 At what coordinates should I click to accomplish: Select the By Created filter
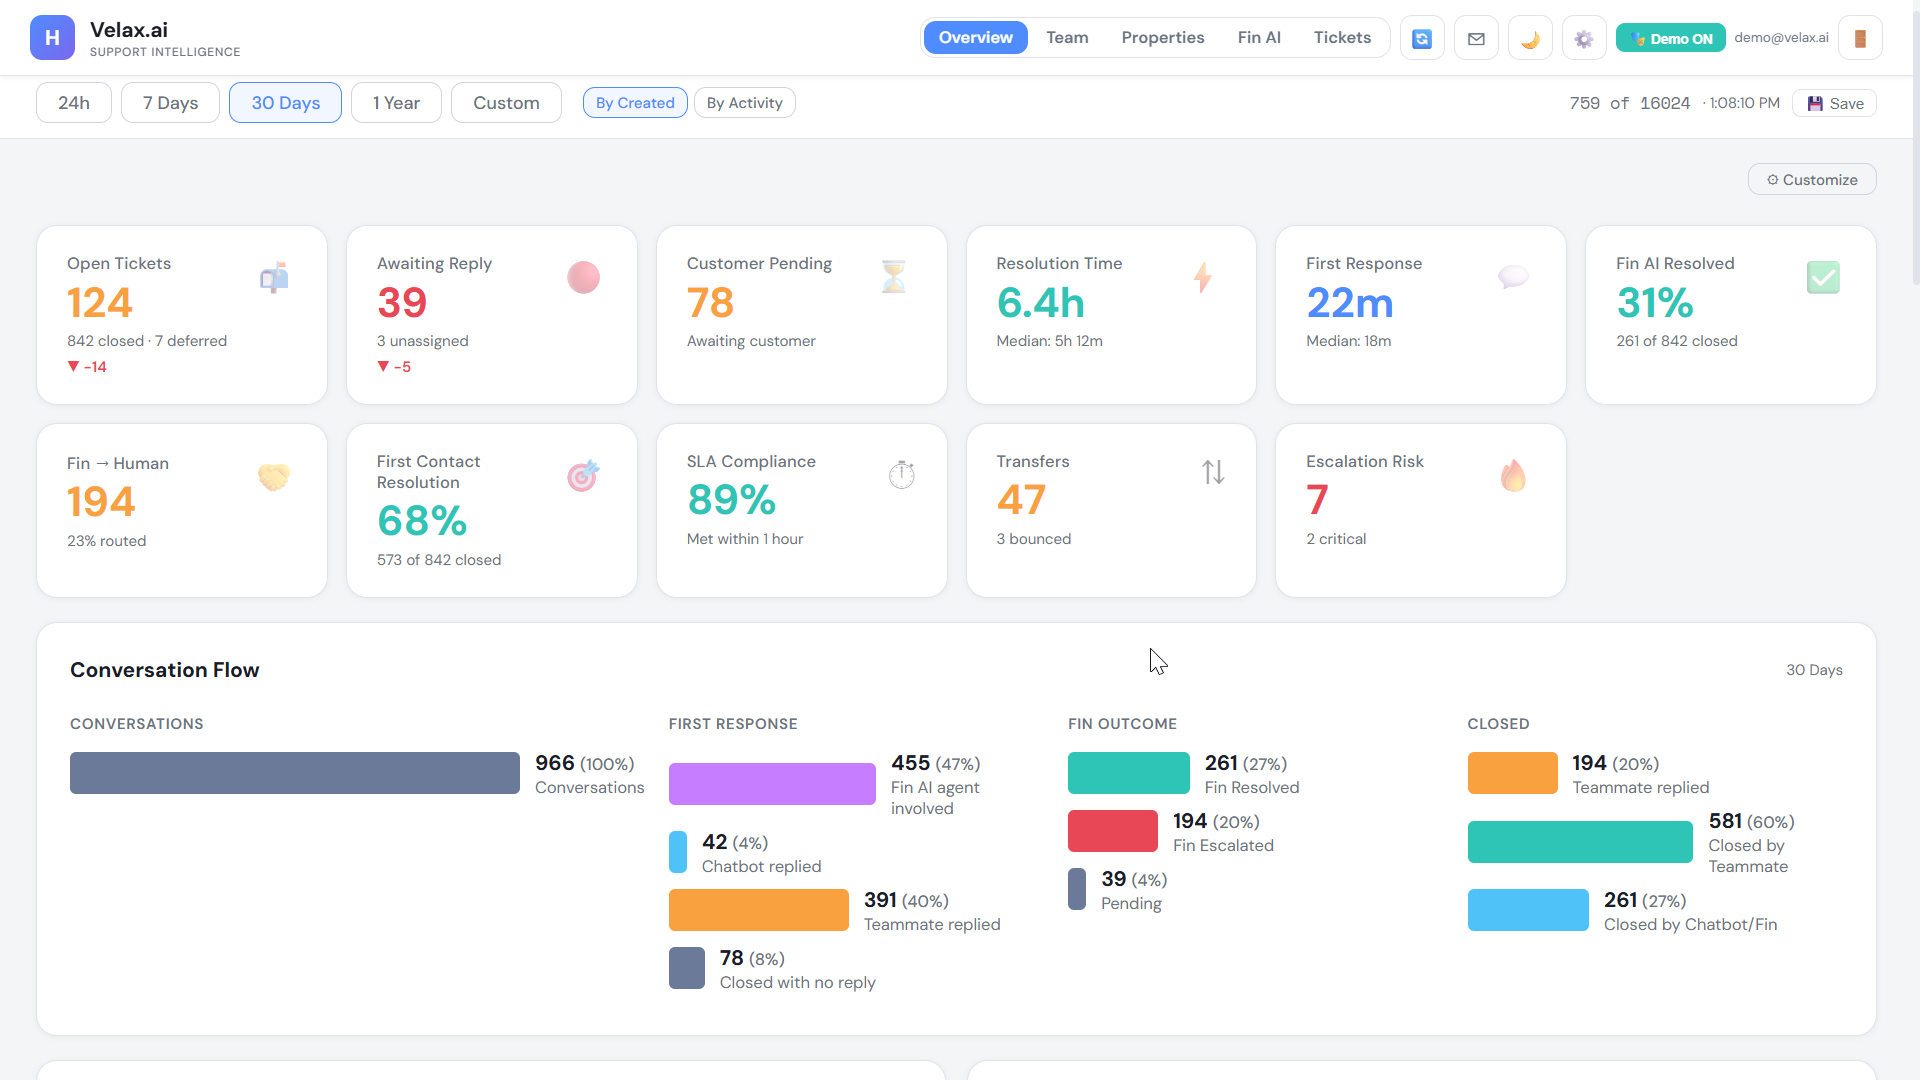coord(635,103)
